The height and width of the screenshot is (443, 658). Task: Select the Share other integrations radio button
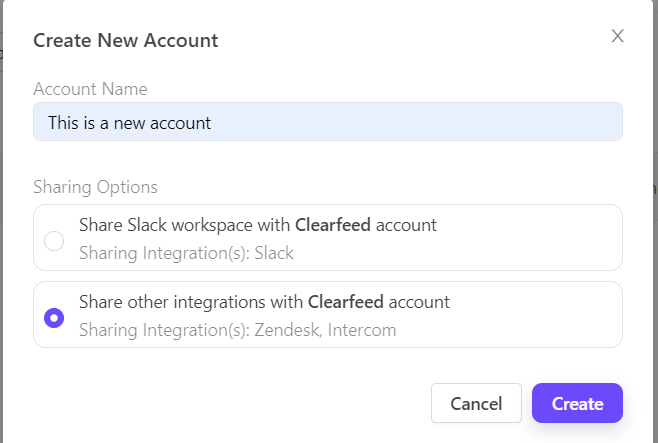coord(55,317)
